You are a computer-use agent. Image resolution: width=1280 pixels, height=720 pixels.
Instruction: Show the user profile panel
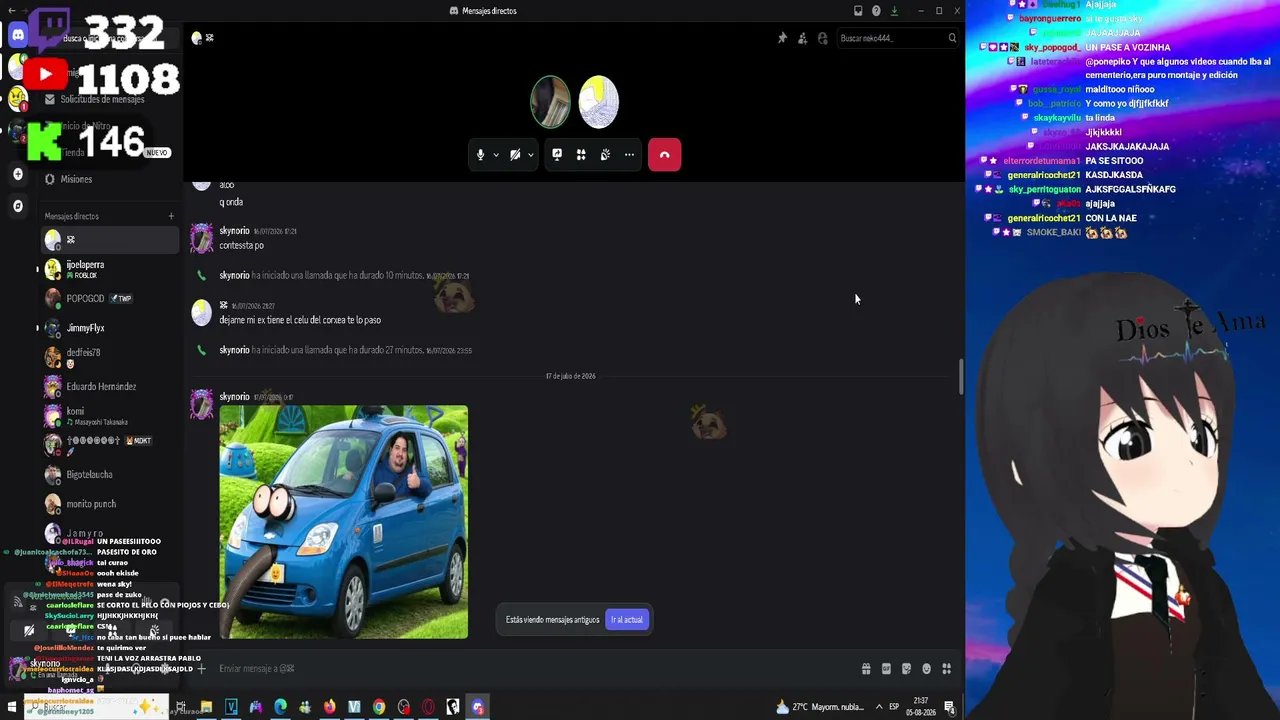[x=822, y=38]
